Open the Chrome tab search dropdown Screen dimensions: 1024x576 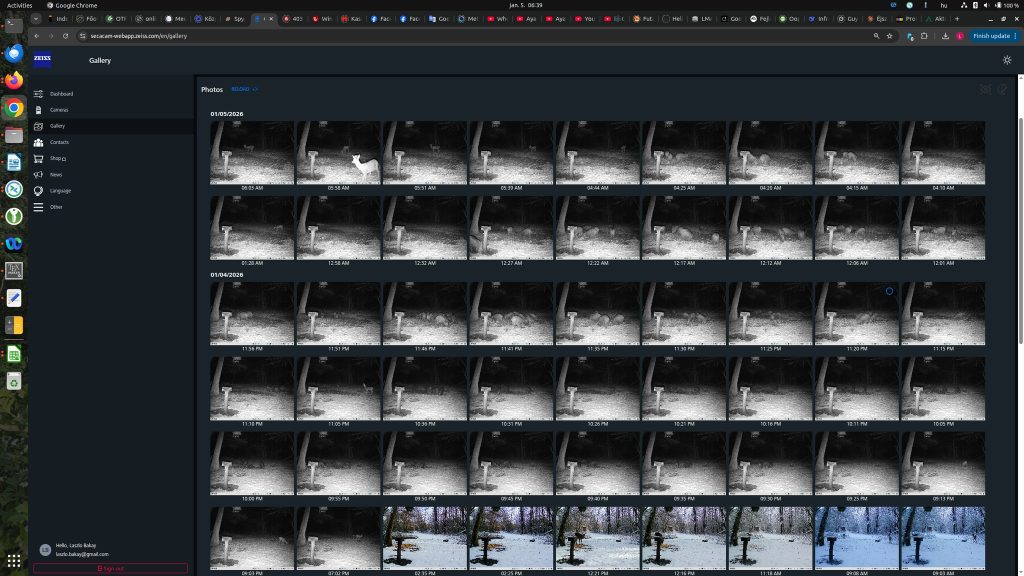pyautogui.click(x=36, y=19)
